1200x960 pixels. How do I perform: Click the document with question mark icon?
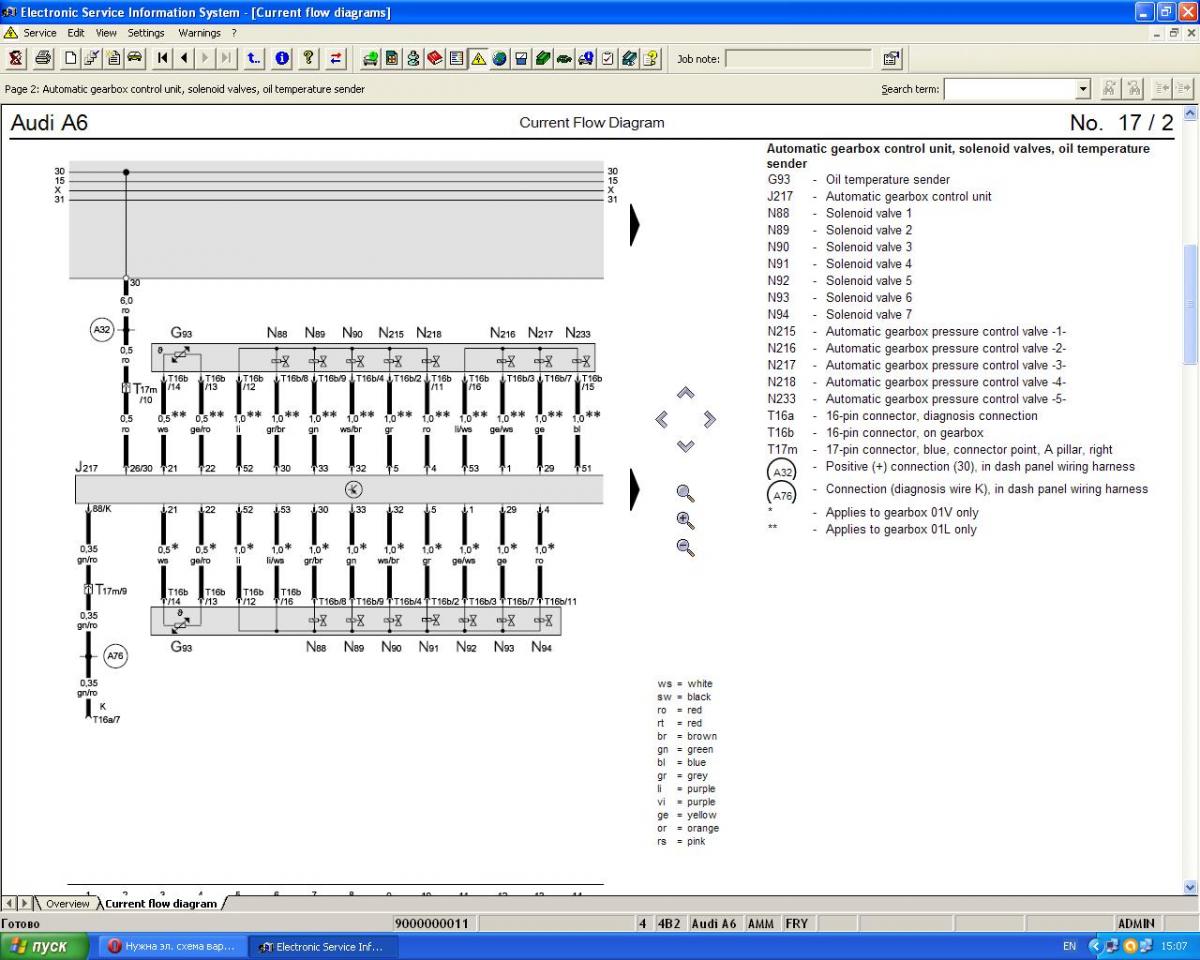click(x=651, y=58)
